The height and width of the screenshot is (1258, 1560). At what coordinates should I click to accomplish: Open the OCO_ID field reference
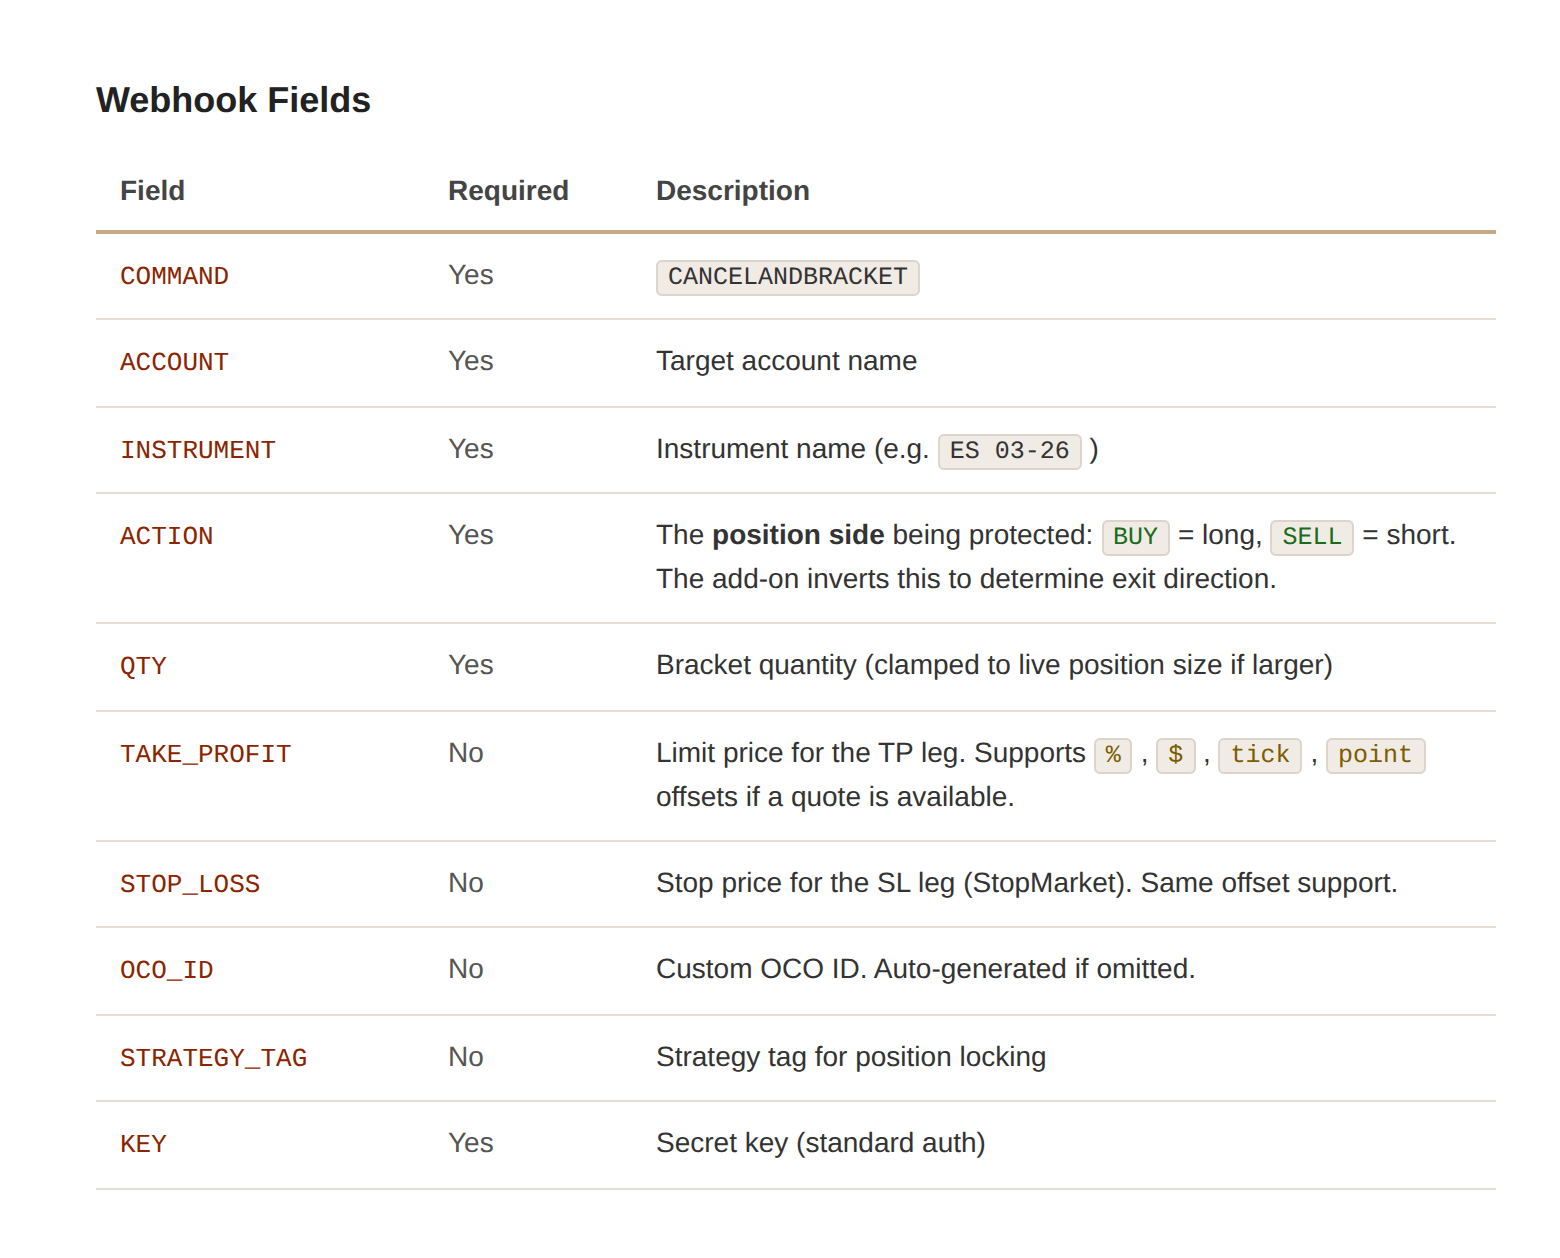(166, 970)
